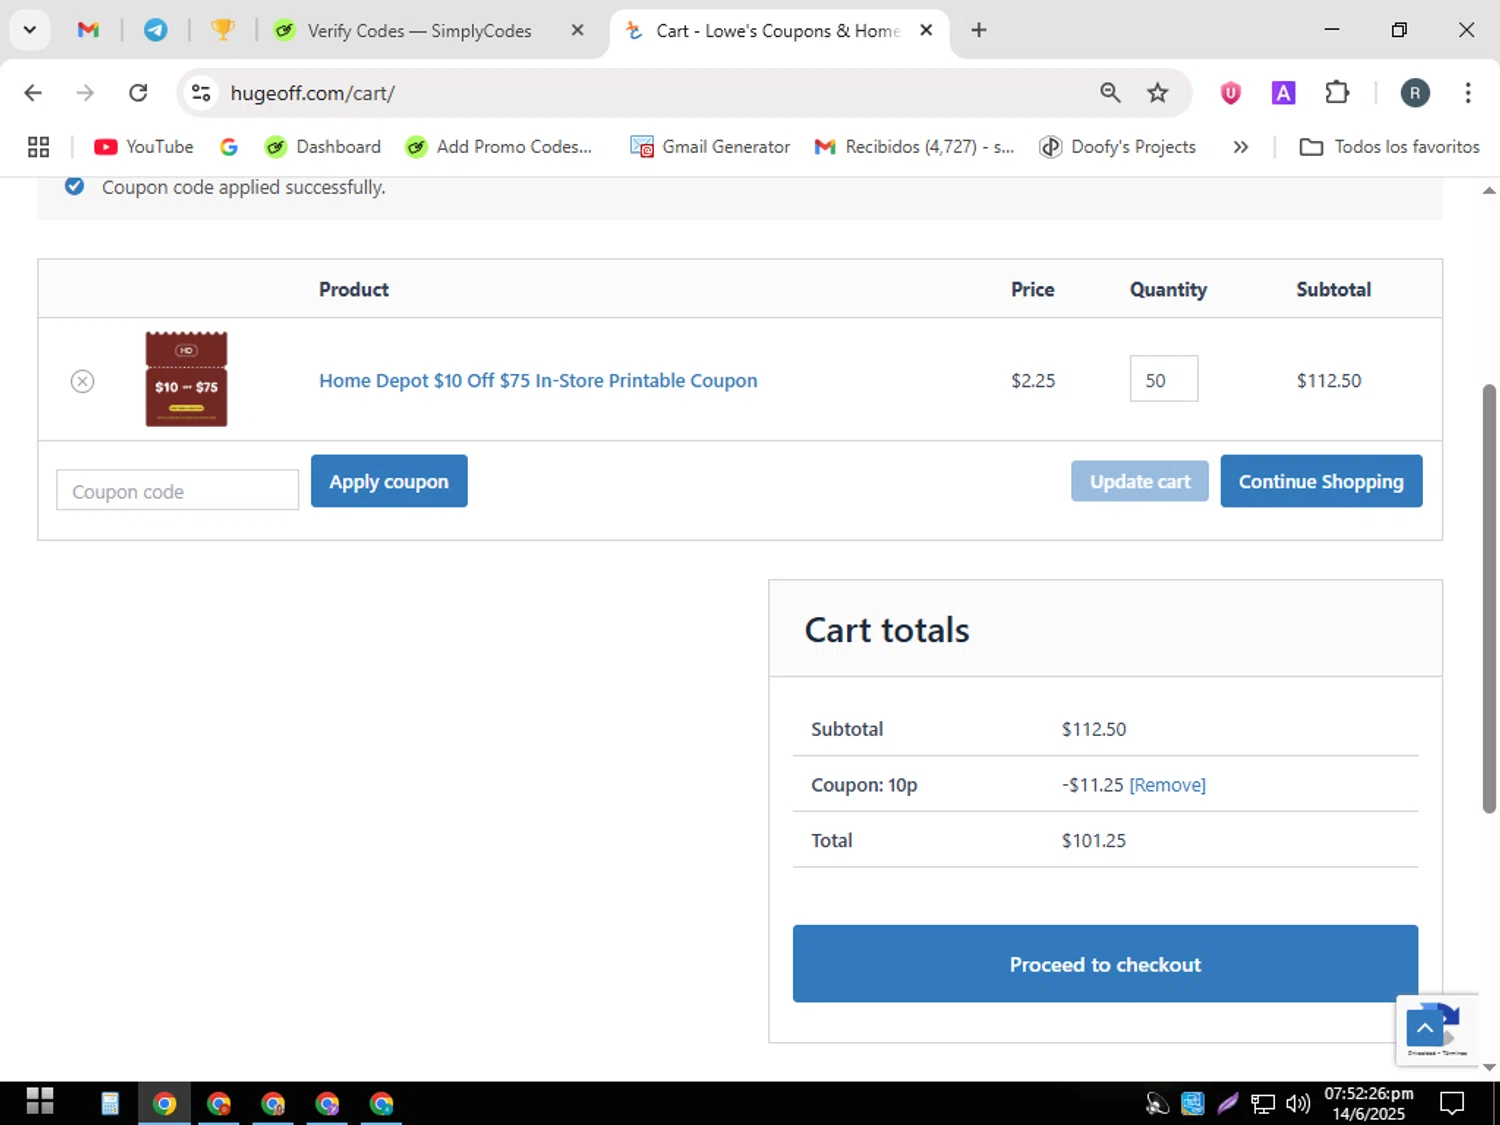Click the back-to-top arrow button
The image size is (1500, 1125).
(1425, 1028)
